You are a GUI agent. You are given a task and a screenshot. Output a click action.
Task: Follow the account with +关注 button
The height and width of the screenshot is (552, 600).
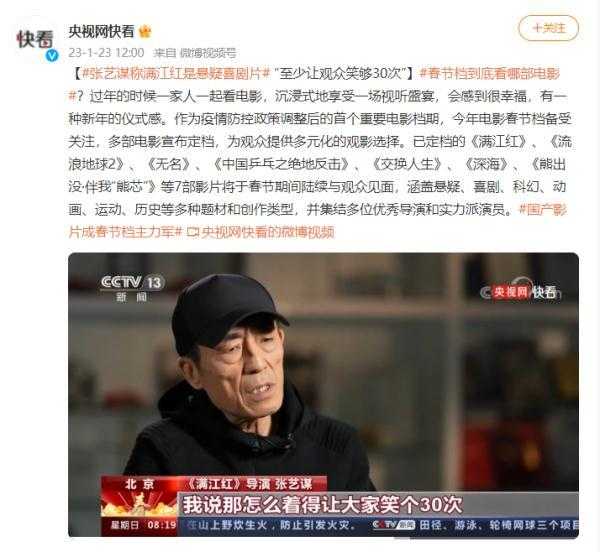(548, 28)
